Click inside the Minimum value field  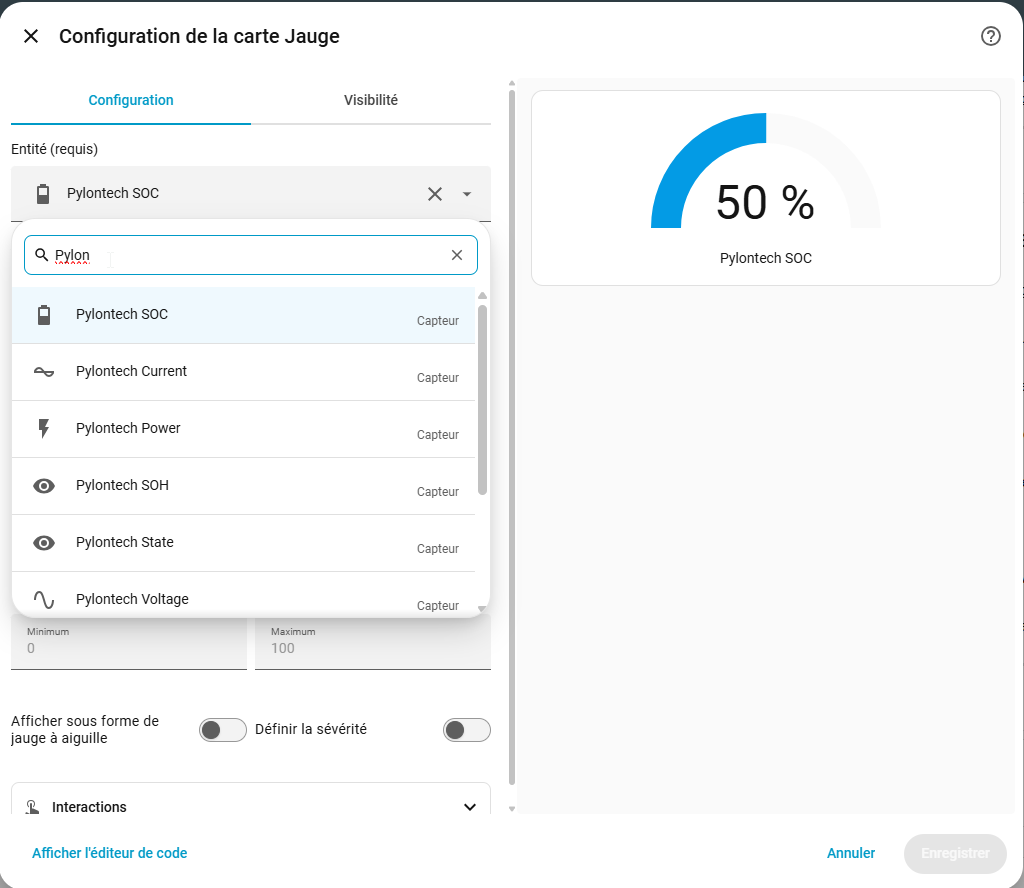point(129,642)
